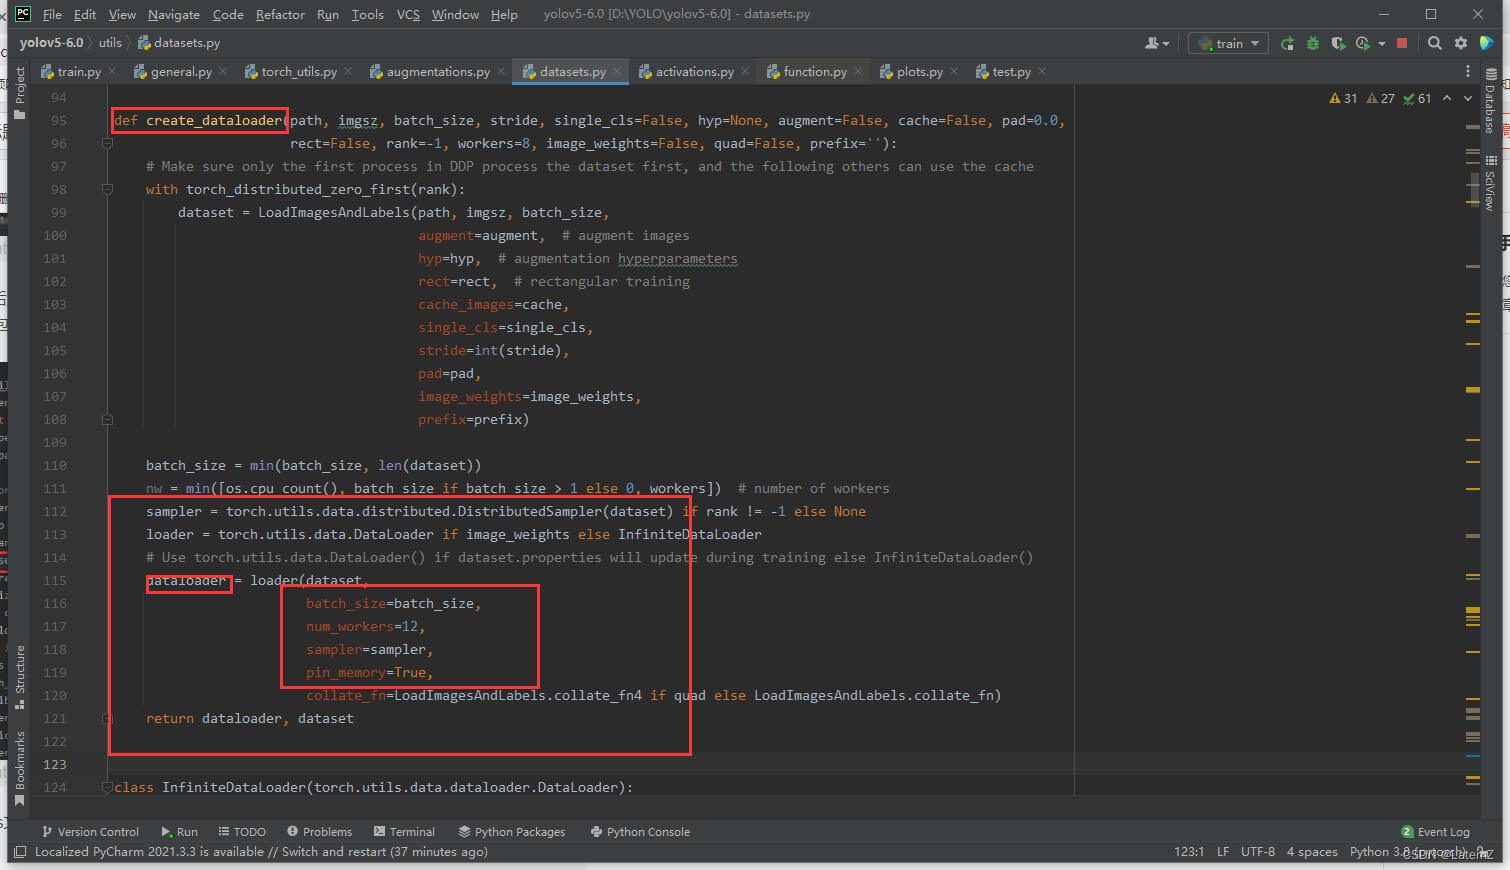
Task: Open the Event Log panel
Action: tap(1435, 832)
